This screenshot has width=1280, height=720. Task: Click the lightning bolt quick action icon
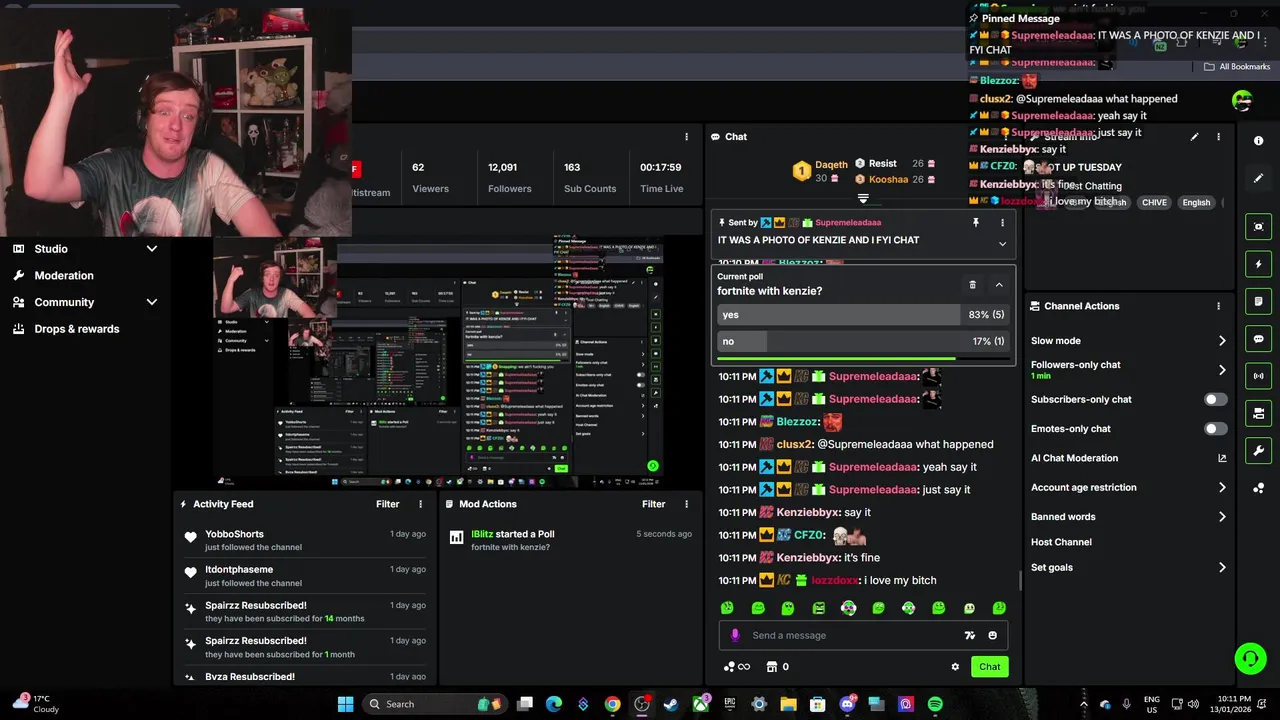1258,264
